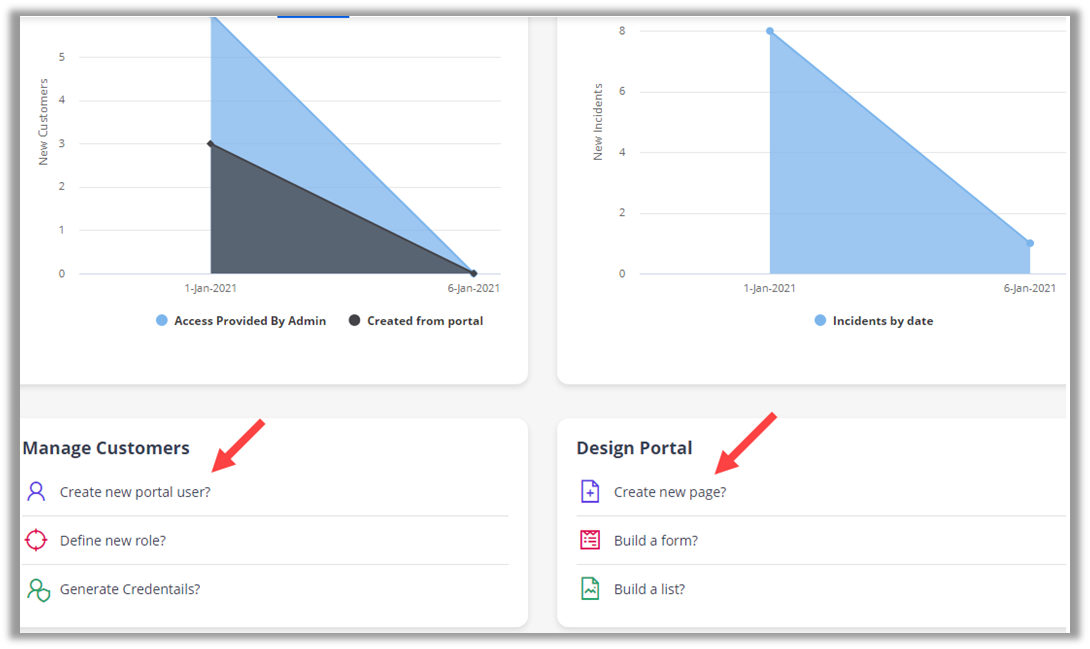Click the incidents data point at 1-Jan-2021

pyautogui.click(x=770, y=31)
